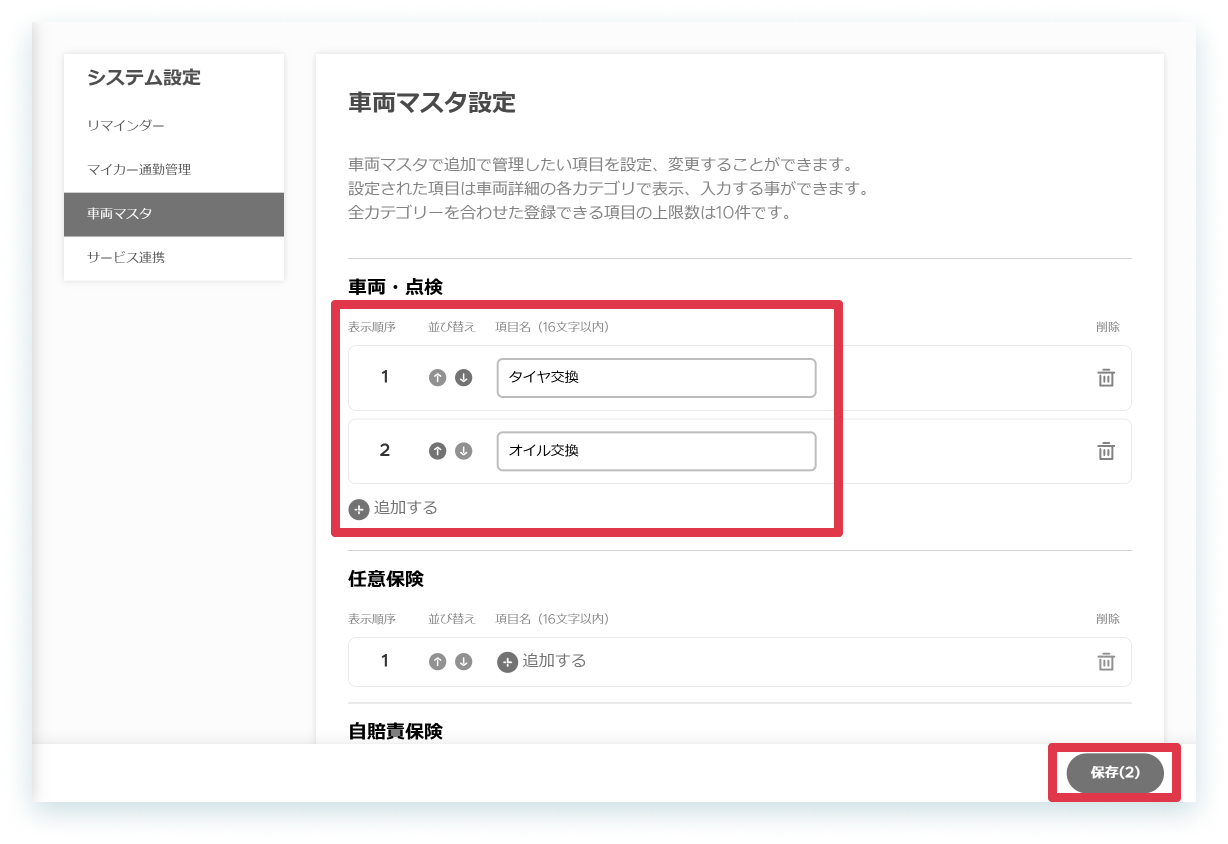Delete the オイル交換 item via trash icon
The height and width of the screenshot is (844, 1228).
click(1106, 451)
